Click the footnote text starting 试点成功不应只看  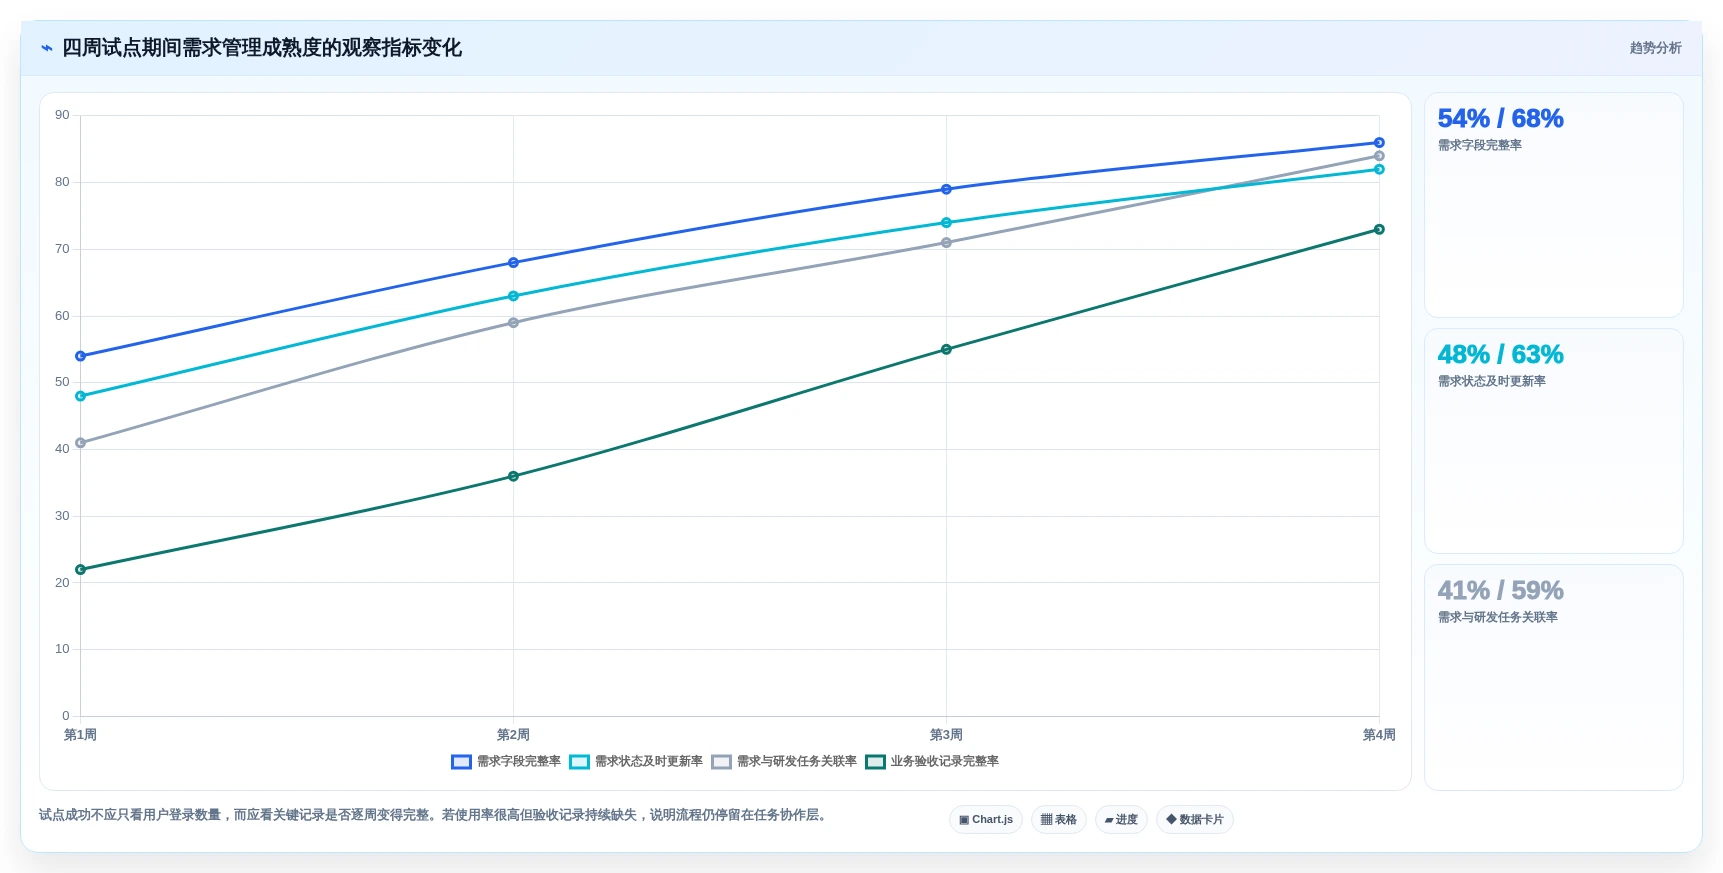435,815
